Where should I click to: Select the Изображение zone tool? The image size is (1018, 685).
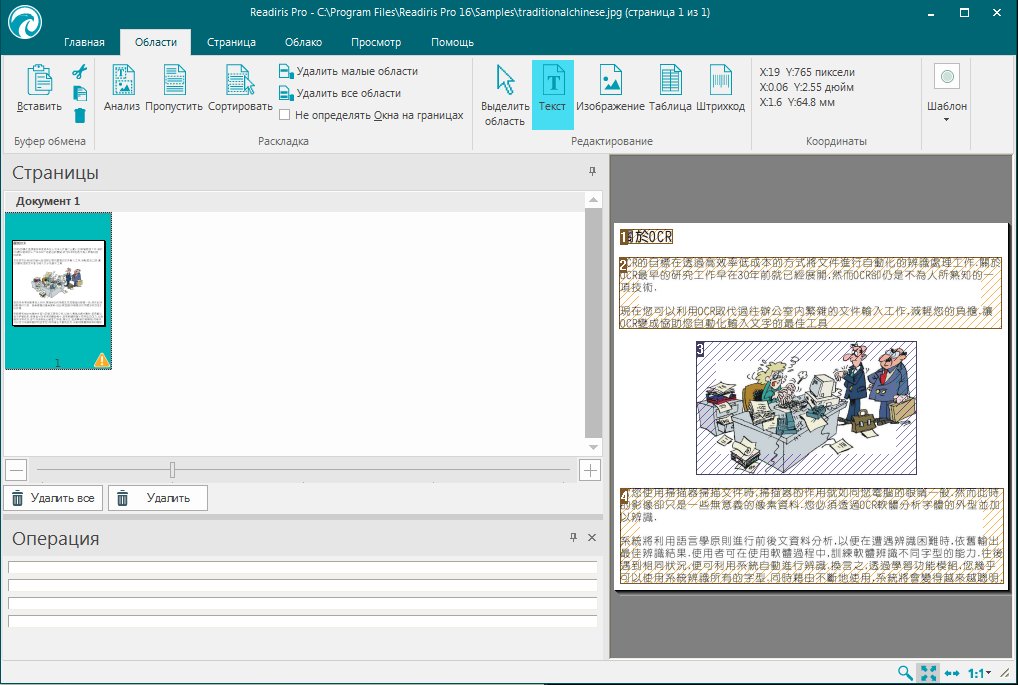(x=610, y=88)
